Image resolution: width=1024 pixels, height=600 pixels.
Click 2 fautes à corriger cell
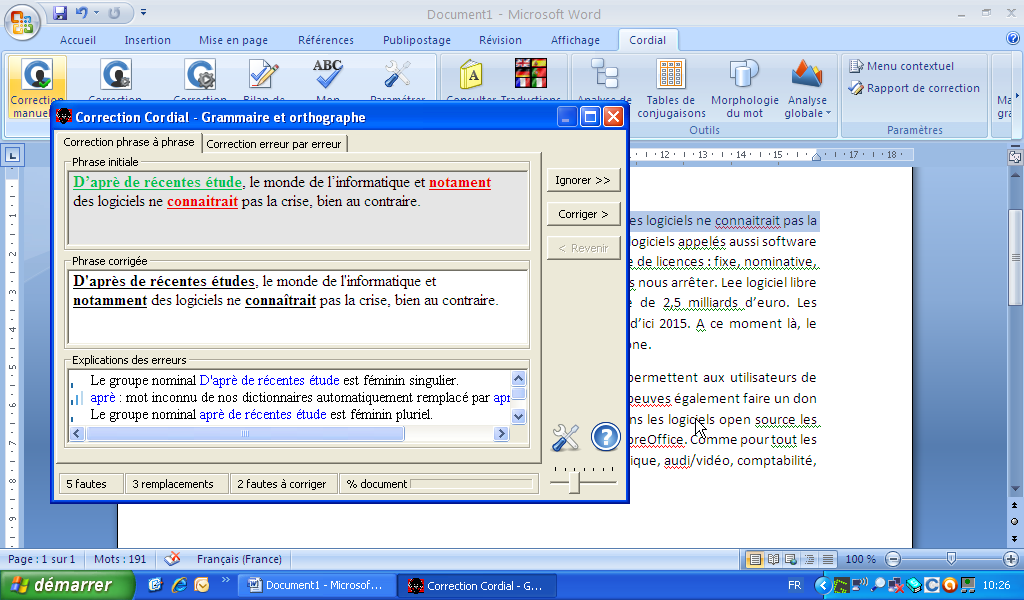(x=283, y=484)
